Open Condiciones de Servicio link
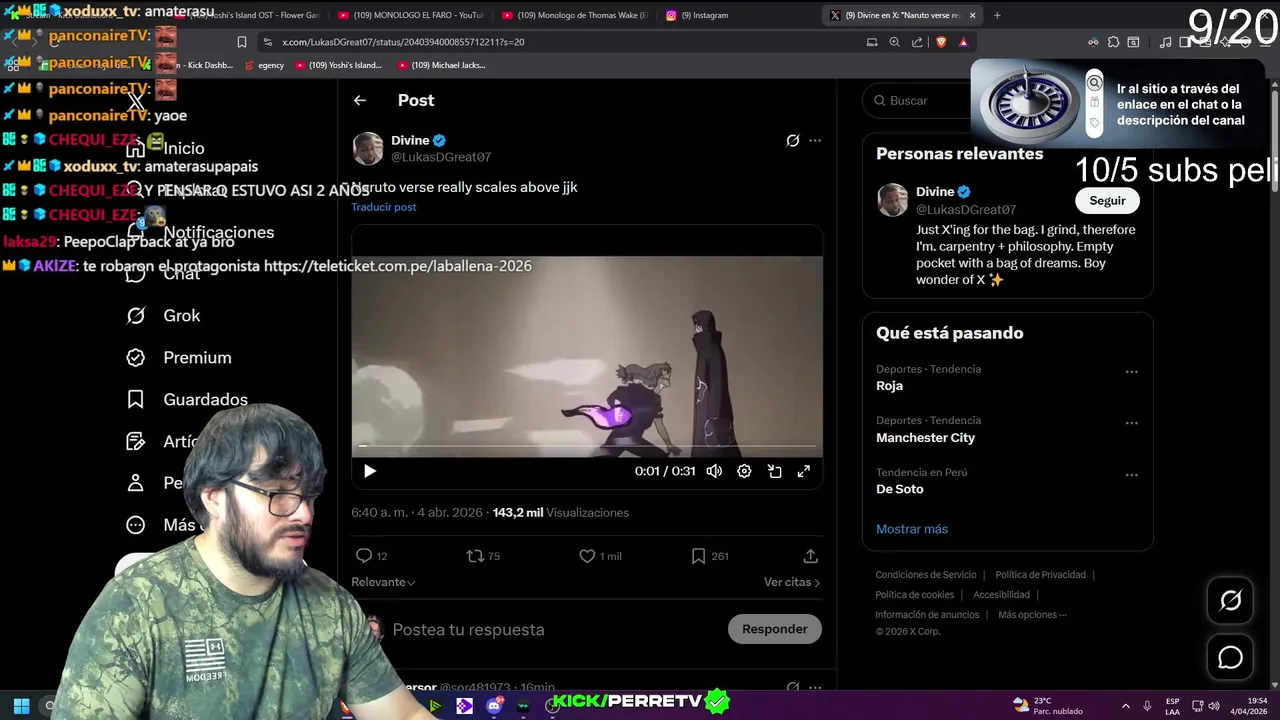The image size is (1280, 720). 926,575
